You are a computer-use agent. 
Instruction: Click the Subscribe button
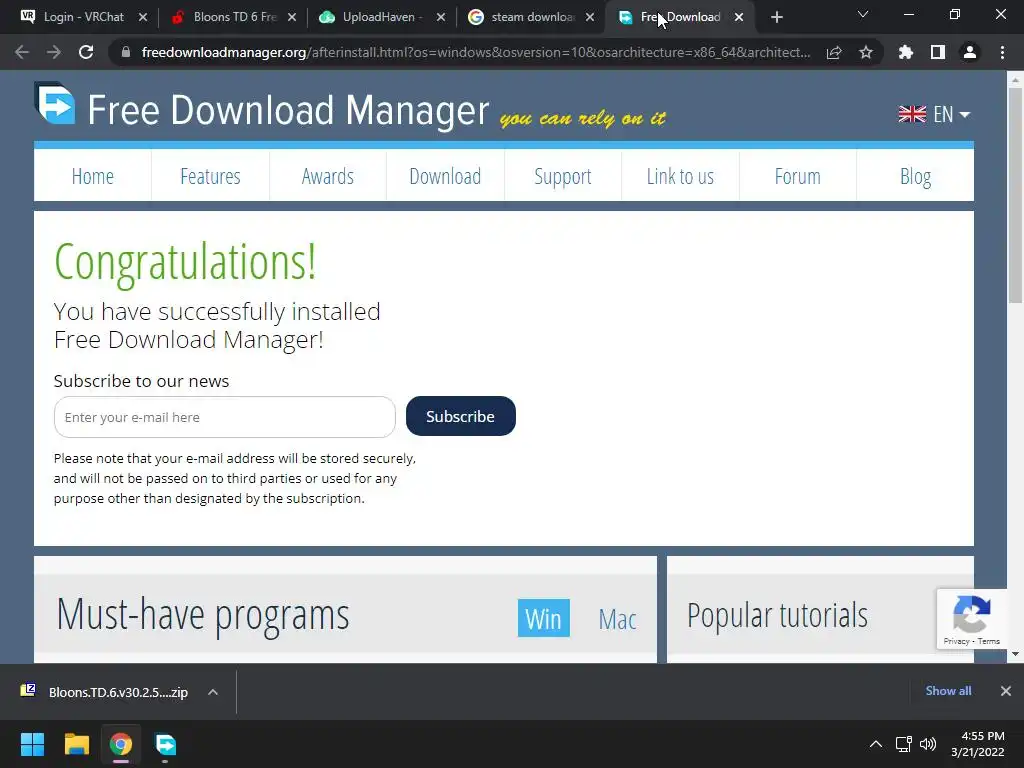coord(460,416)
